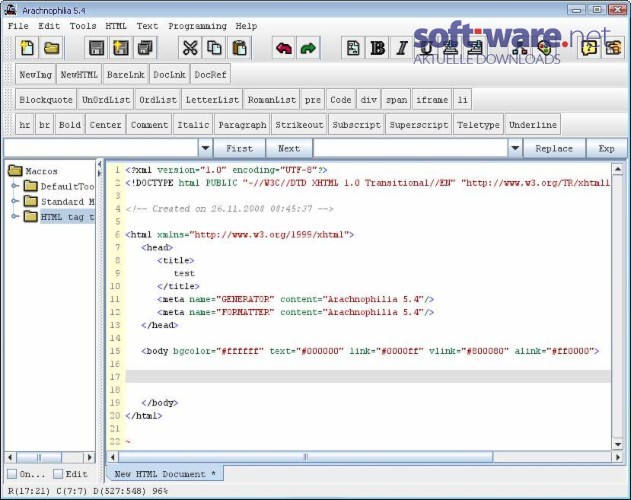
Task: Open the Programming menu
Action: [x=198, y=26]
